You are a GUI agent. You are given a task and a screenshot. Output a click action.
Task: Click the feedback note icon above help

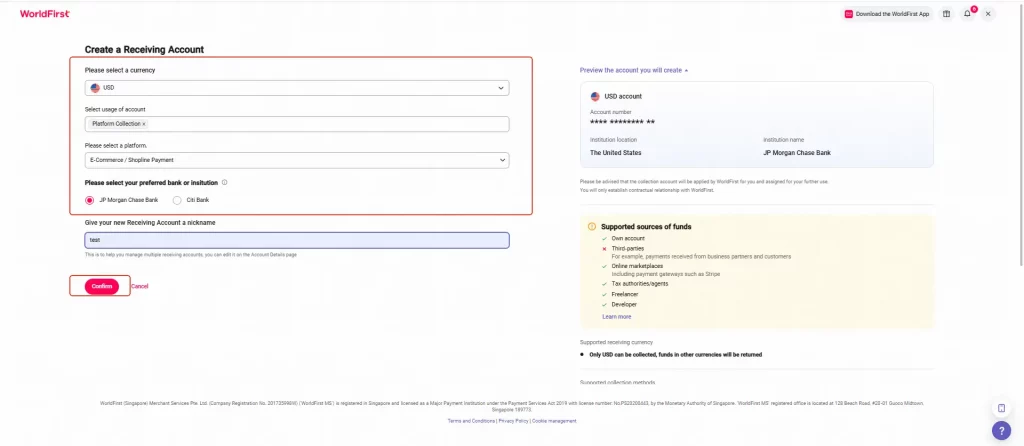(1001, 408)
